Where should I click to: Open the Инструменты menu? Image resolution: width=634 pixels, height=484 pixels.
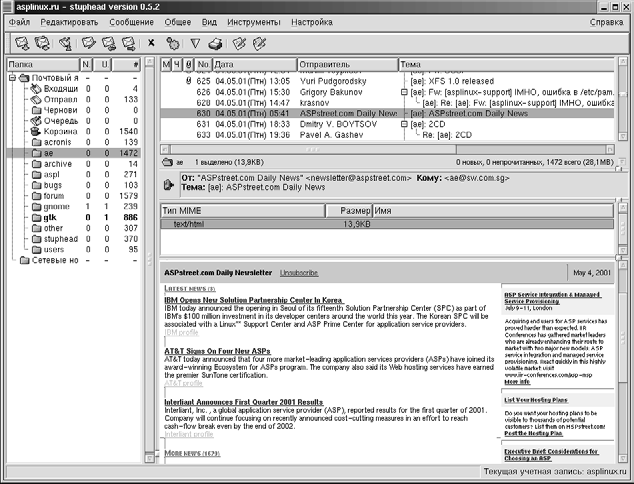(x=254, y=21)
